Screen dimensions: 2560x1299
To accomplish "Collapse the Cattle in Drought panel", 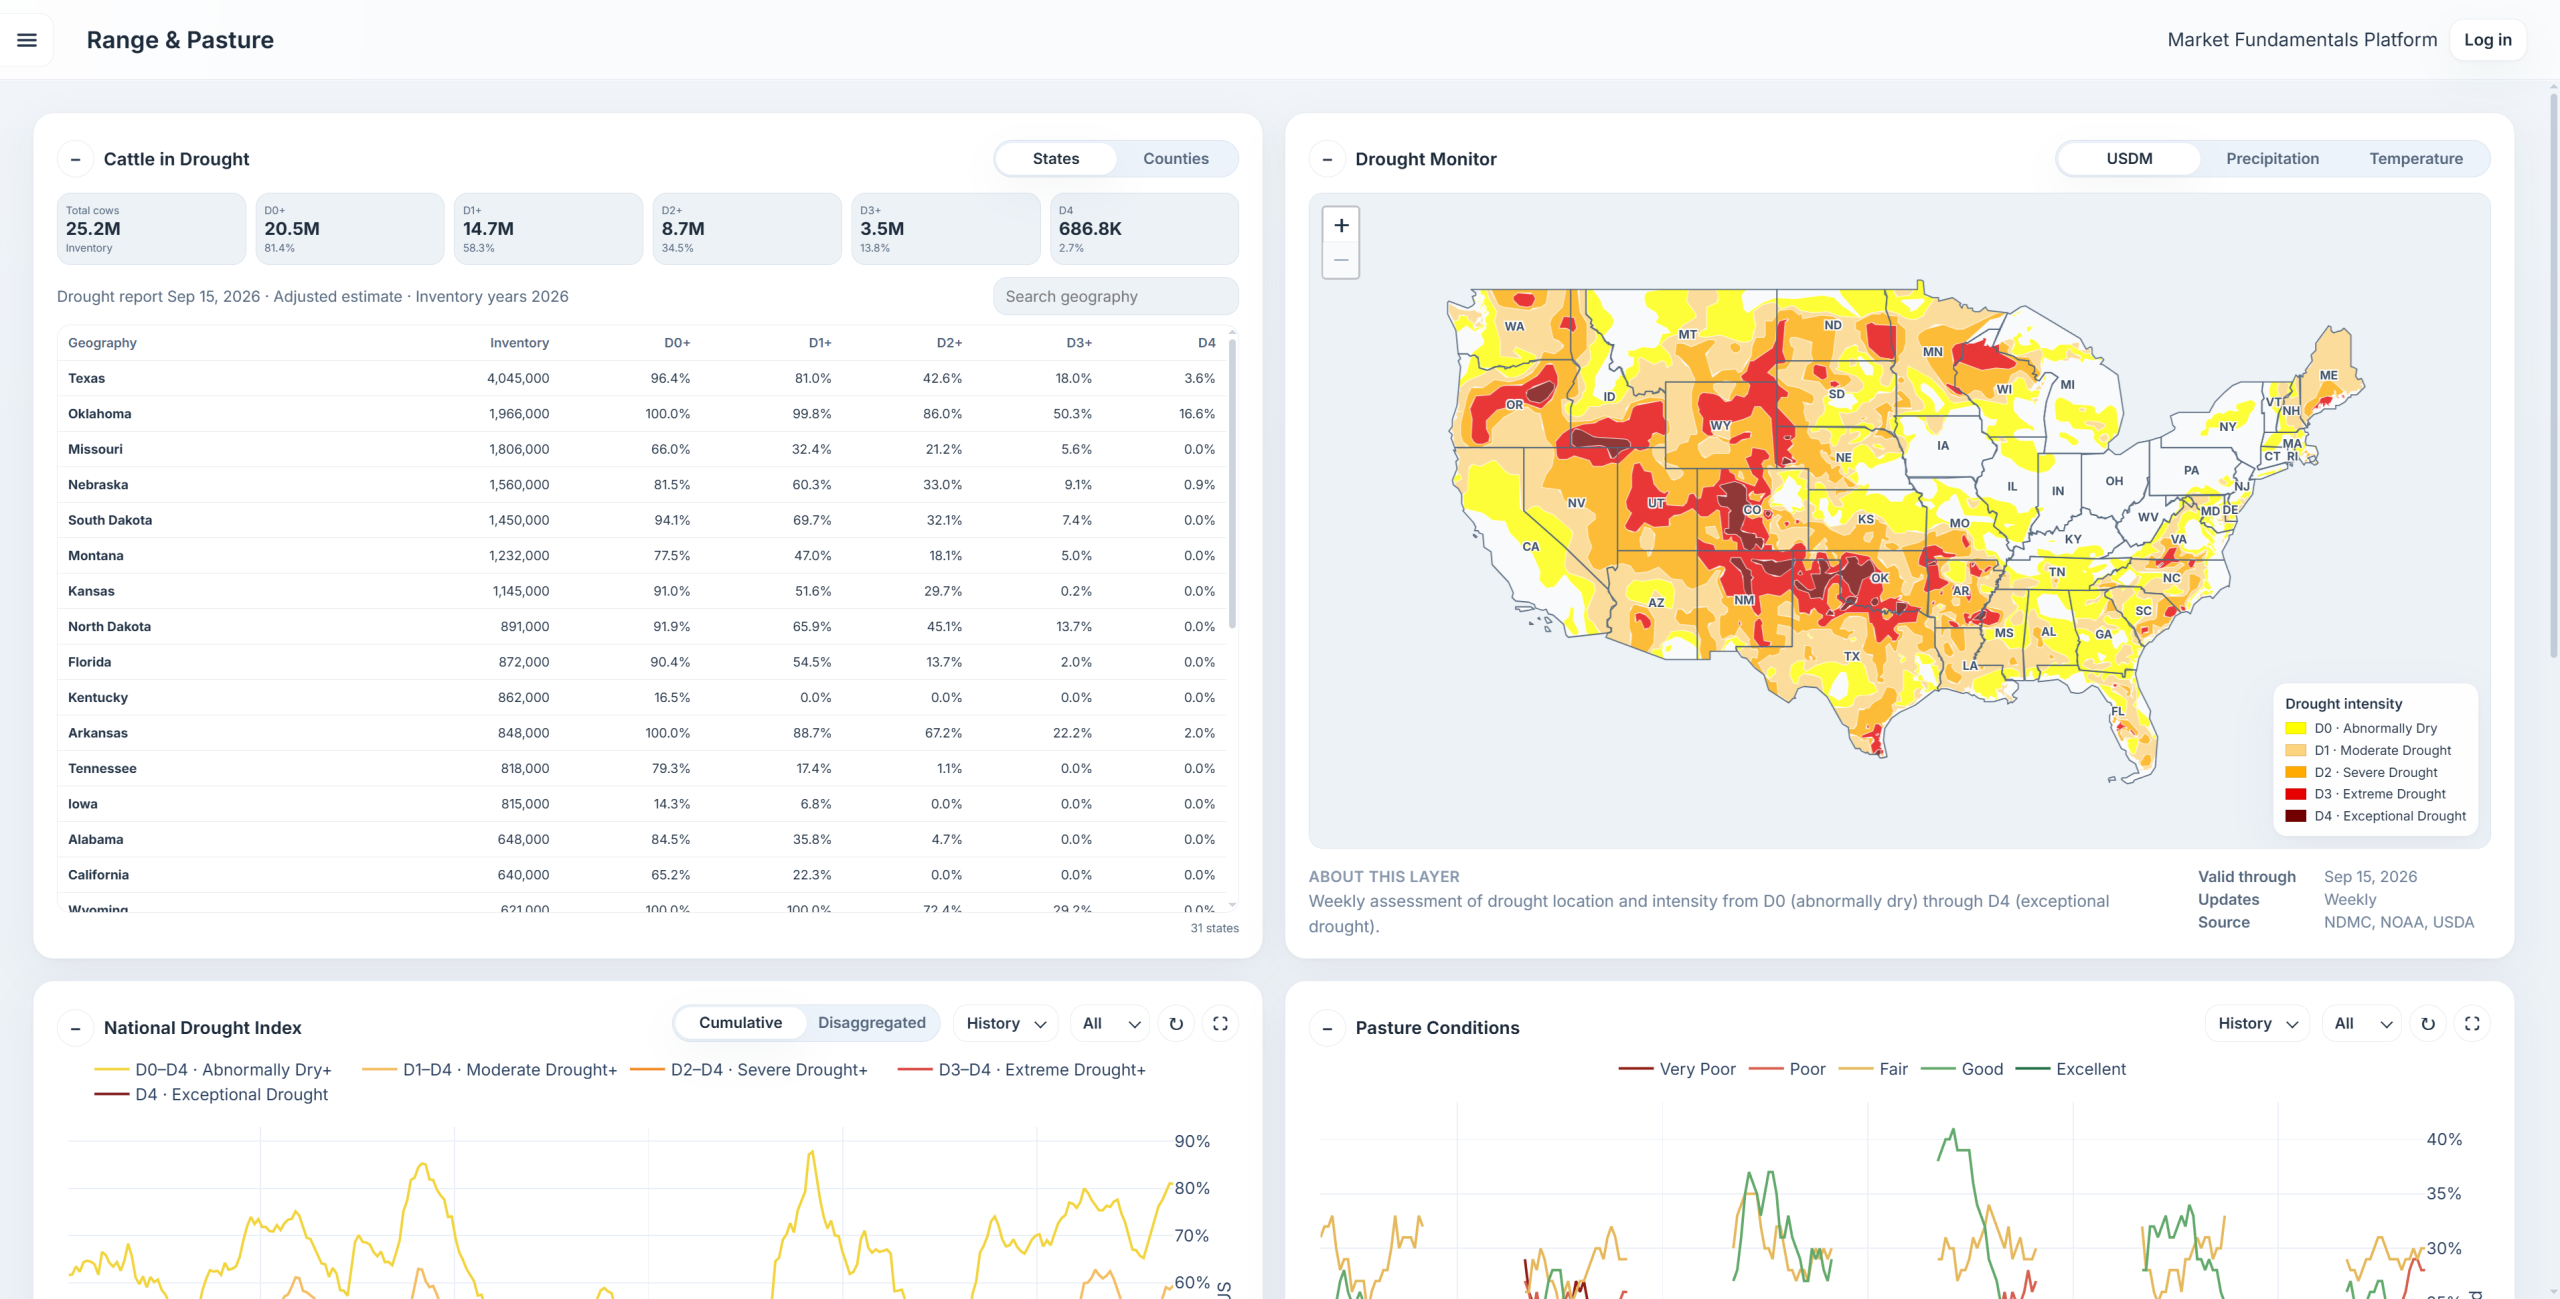I will pos(75,160).
